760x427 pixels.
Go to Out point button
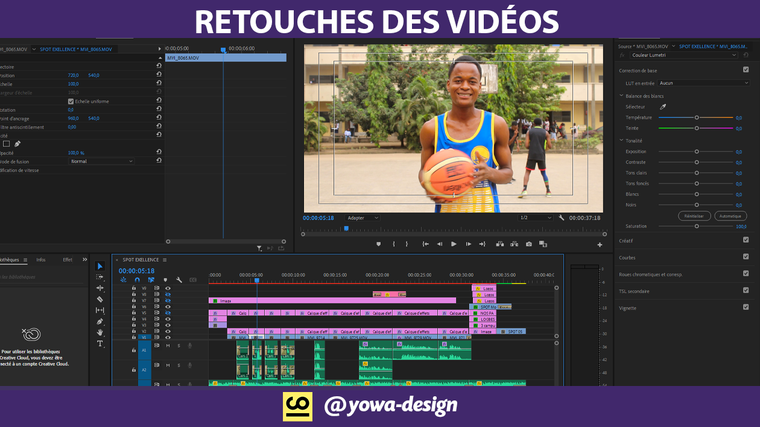tap(482, 244)
